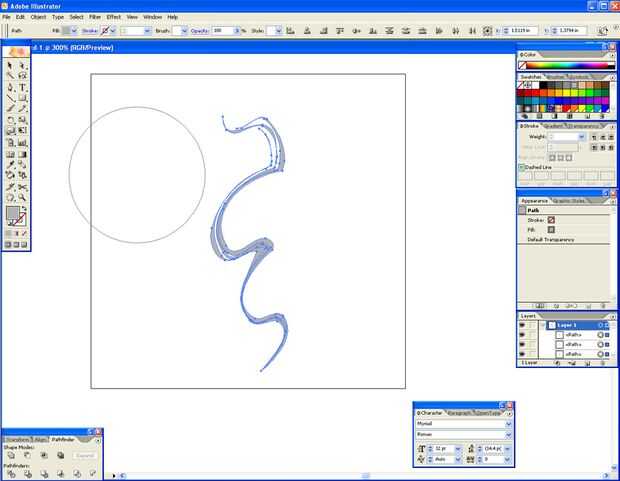Select the Mesh tool

pos(10,154)
